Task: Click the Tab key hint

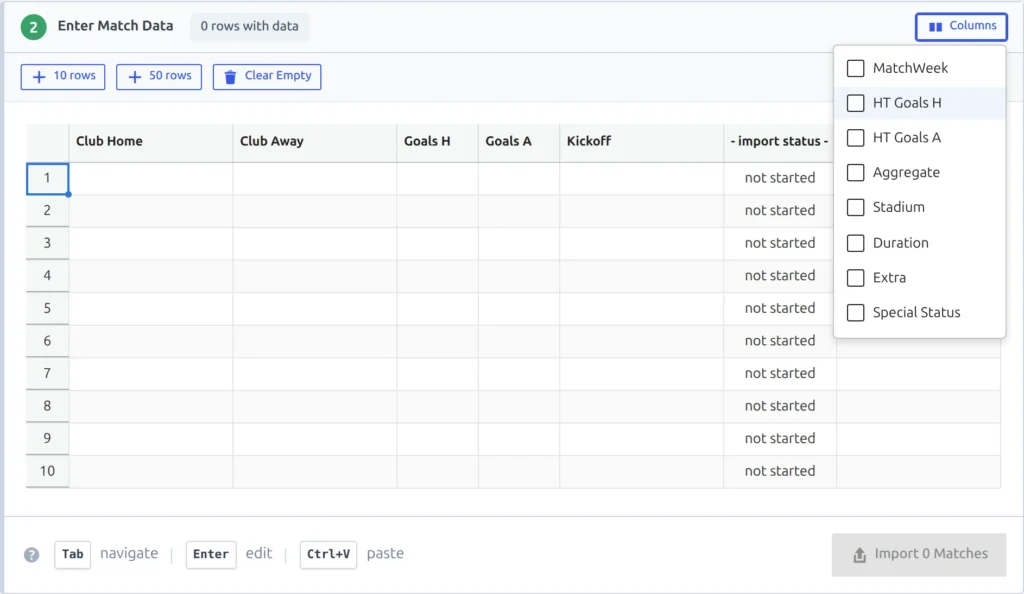Action: point(72,555)
